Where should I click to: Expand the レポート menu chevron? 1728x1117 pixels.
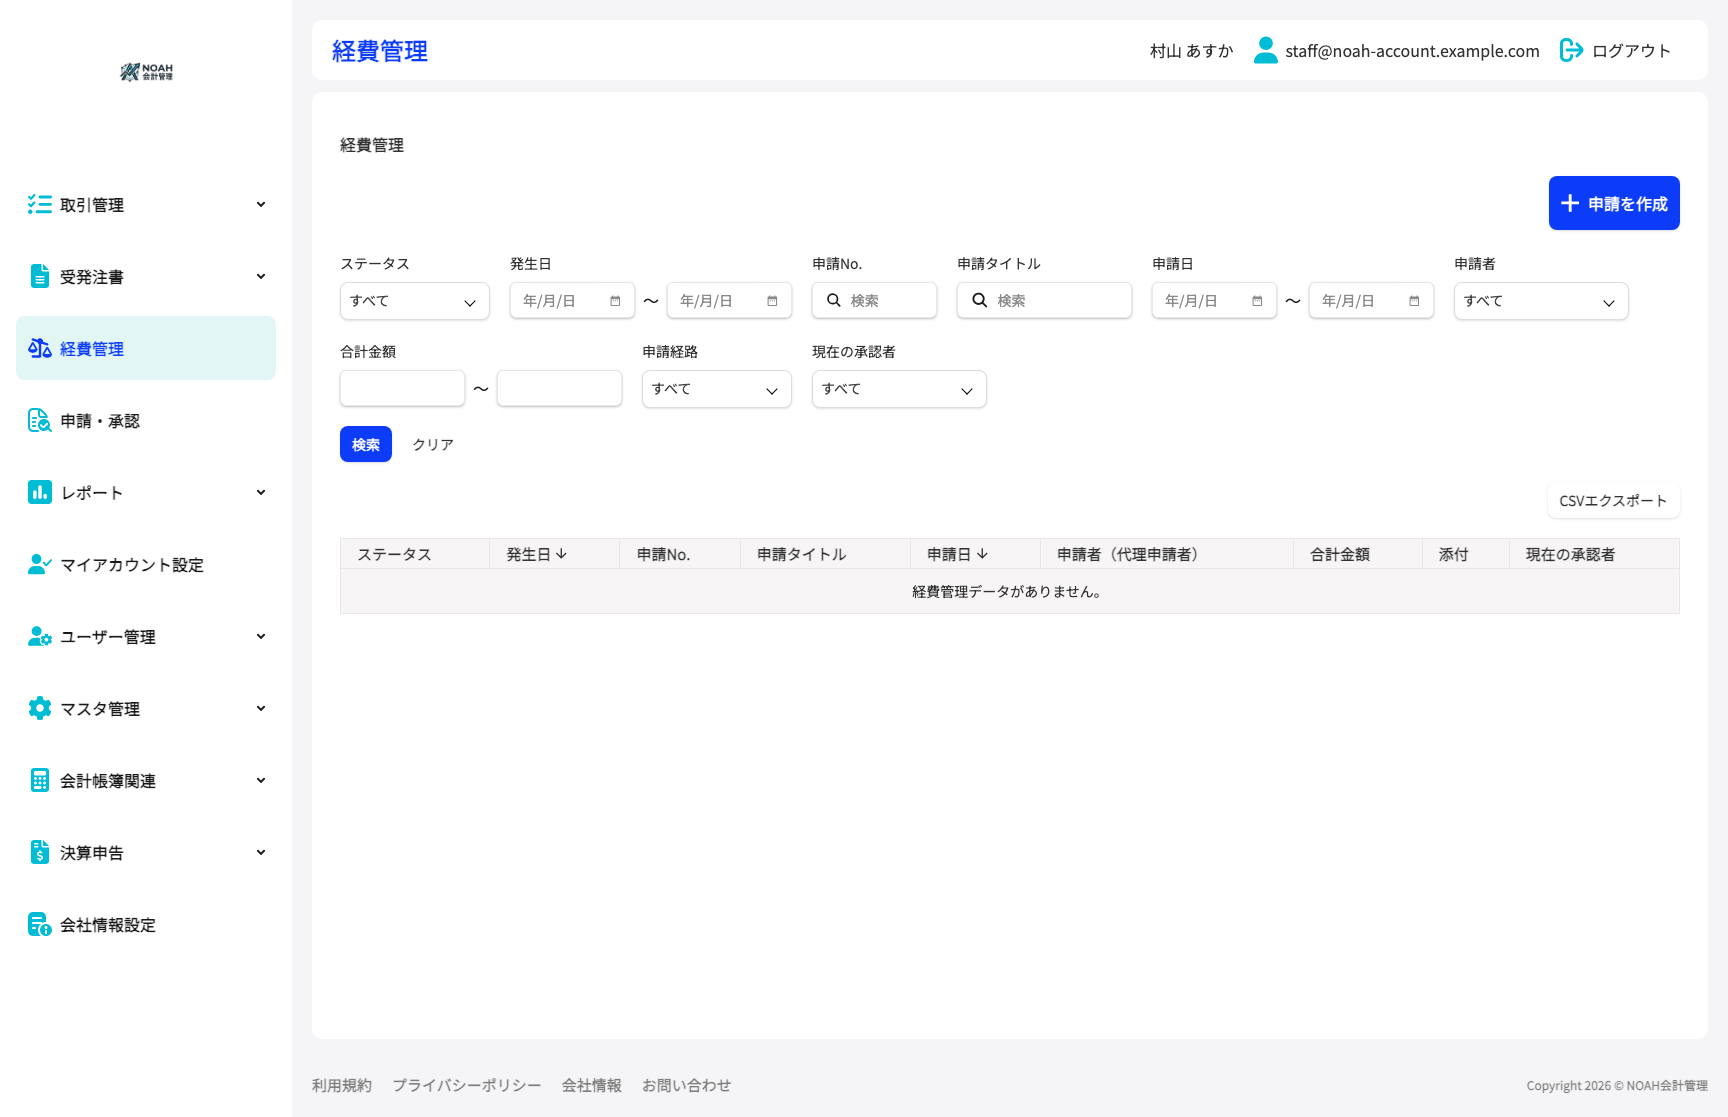(261, 492)
